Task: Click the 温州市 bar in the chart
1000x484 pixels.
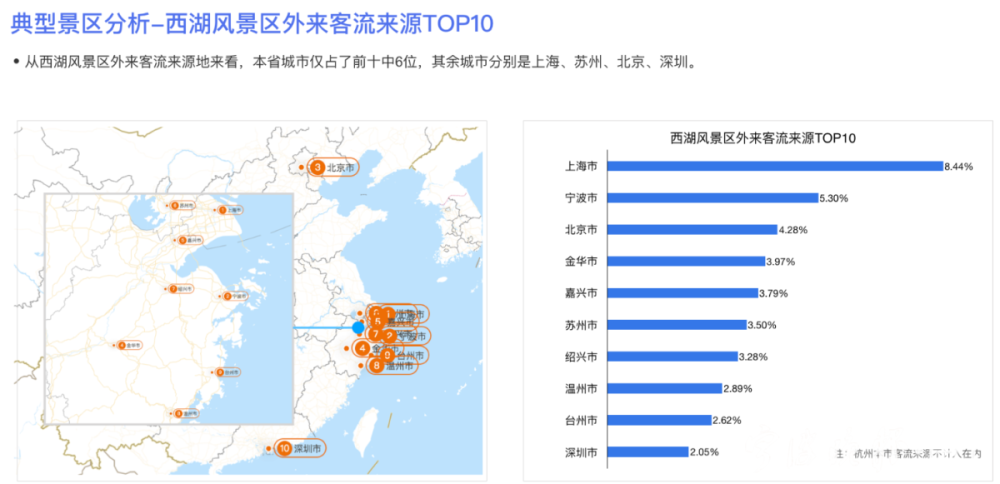Action: 665,388
